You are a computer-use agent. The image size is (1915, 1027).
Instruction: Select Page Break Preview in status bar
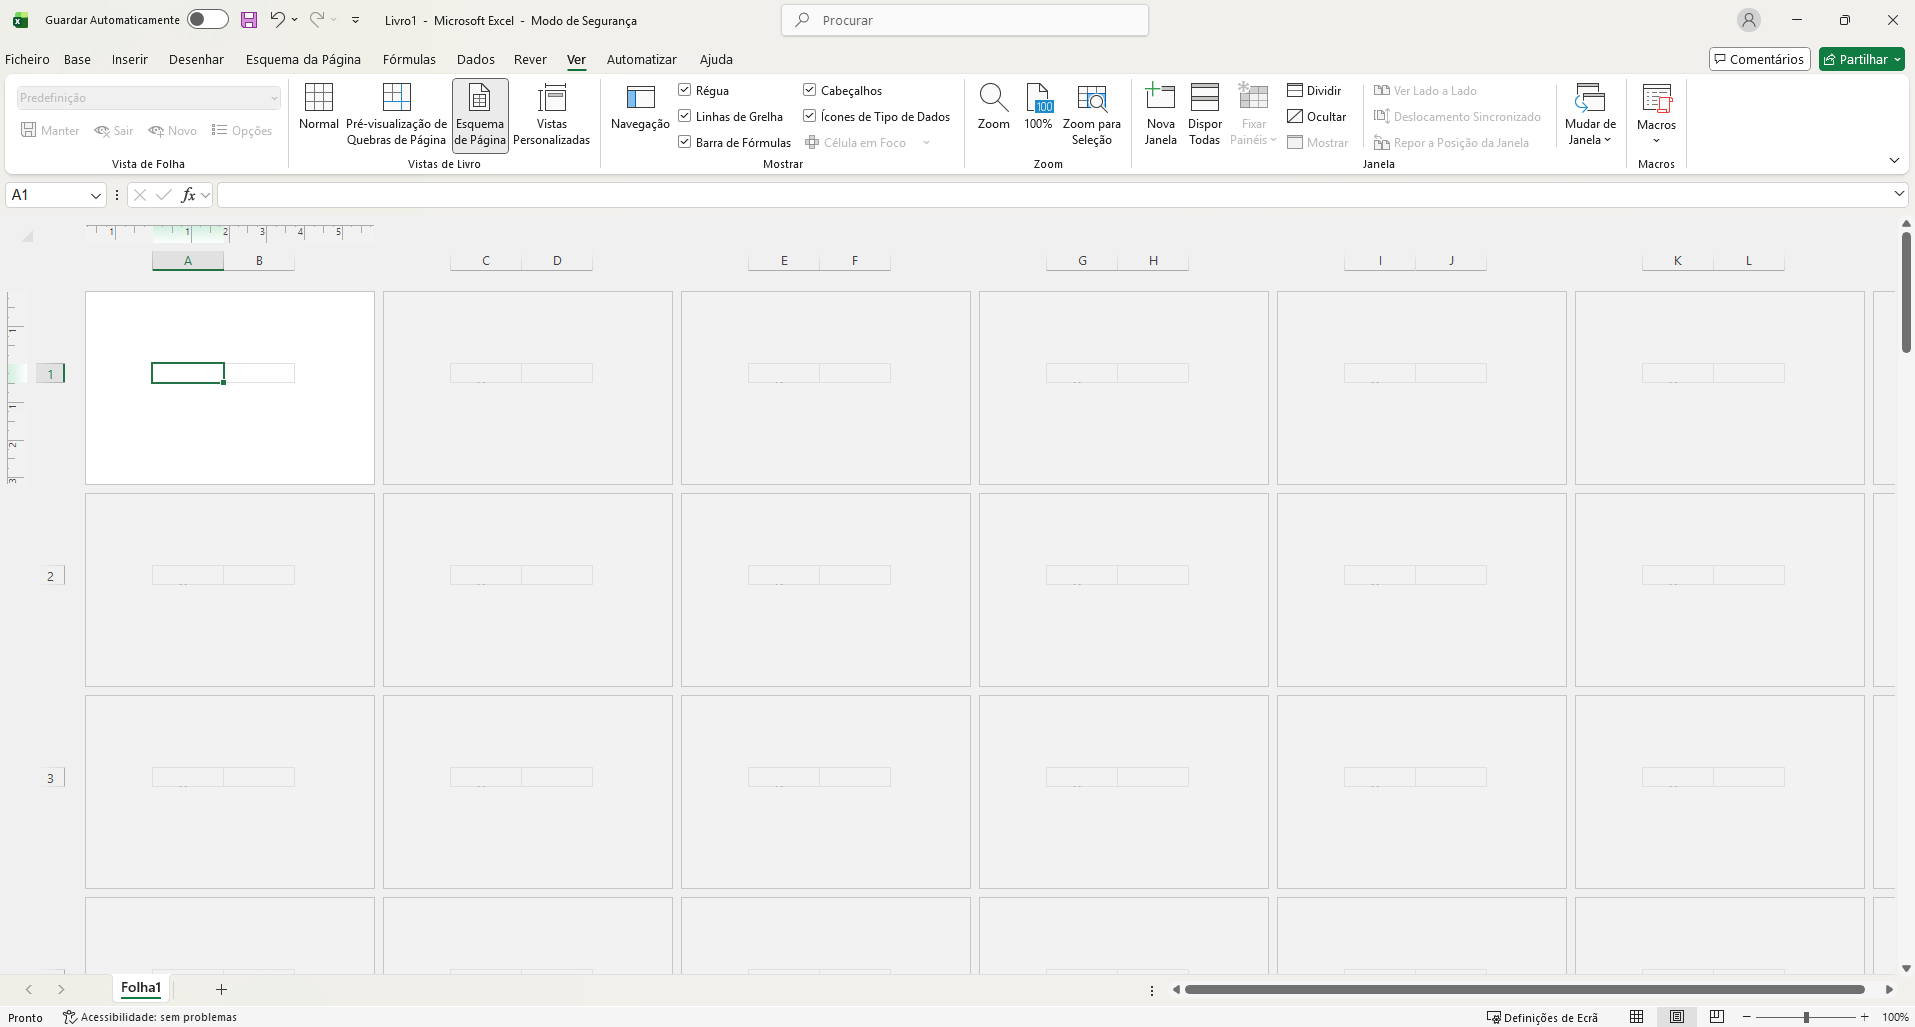click(1717, 1017)
